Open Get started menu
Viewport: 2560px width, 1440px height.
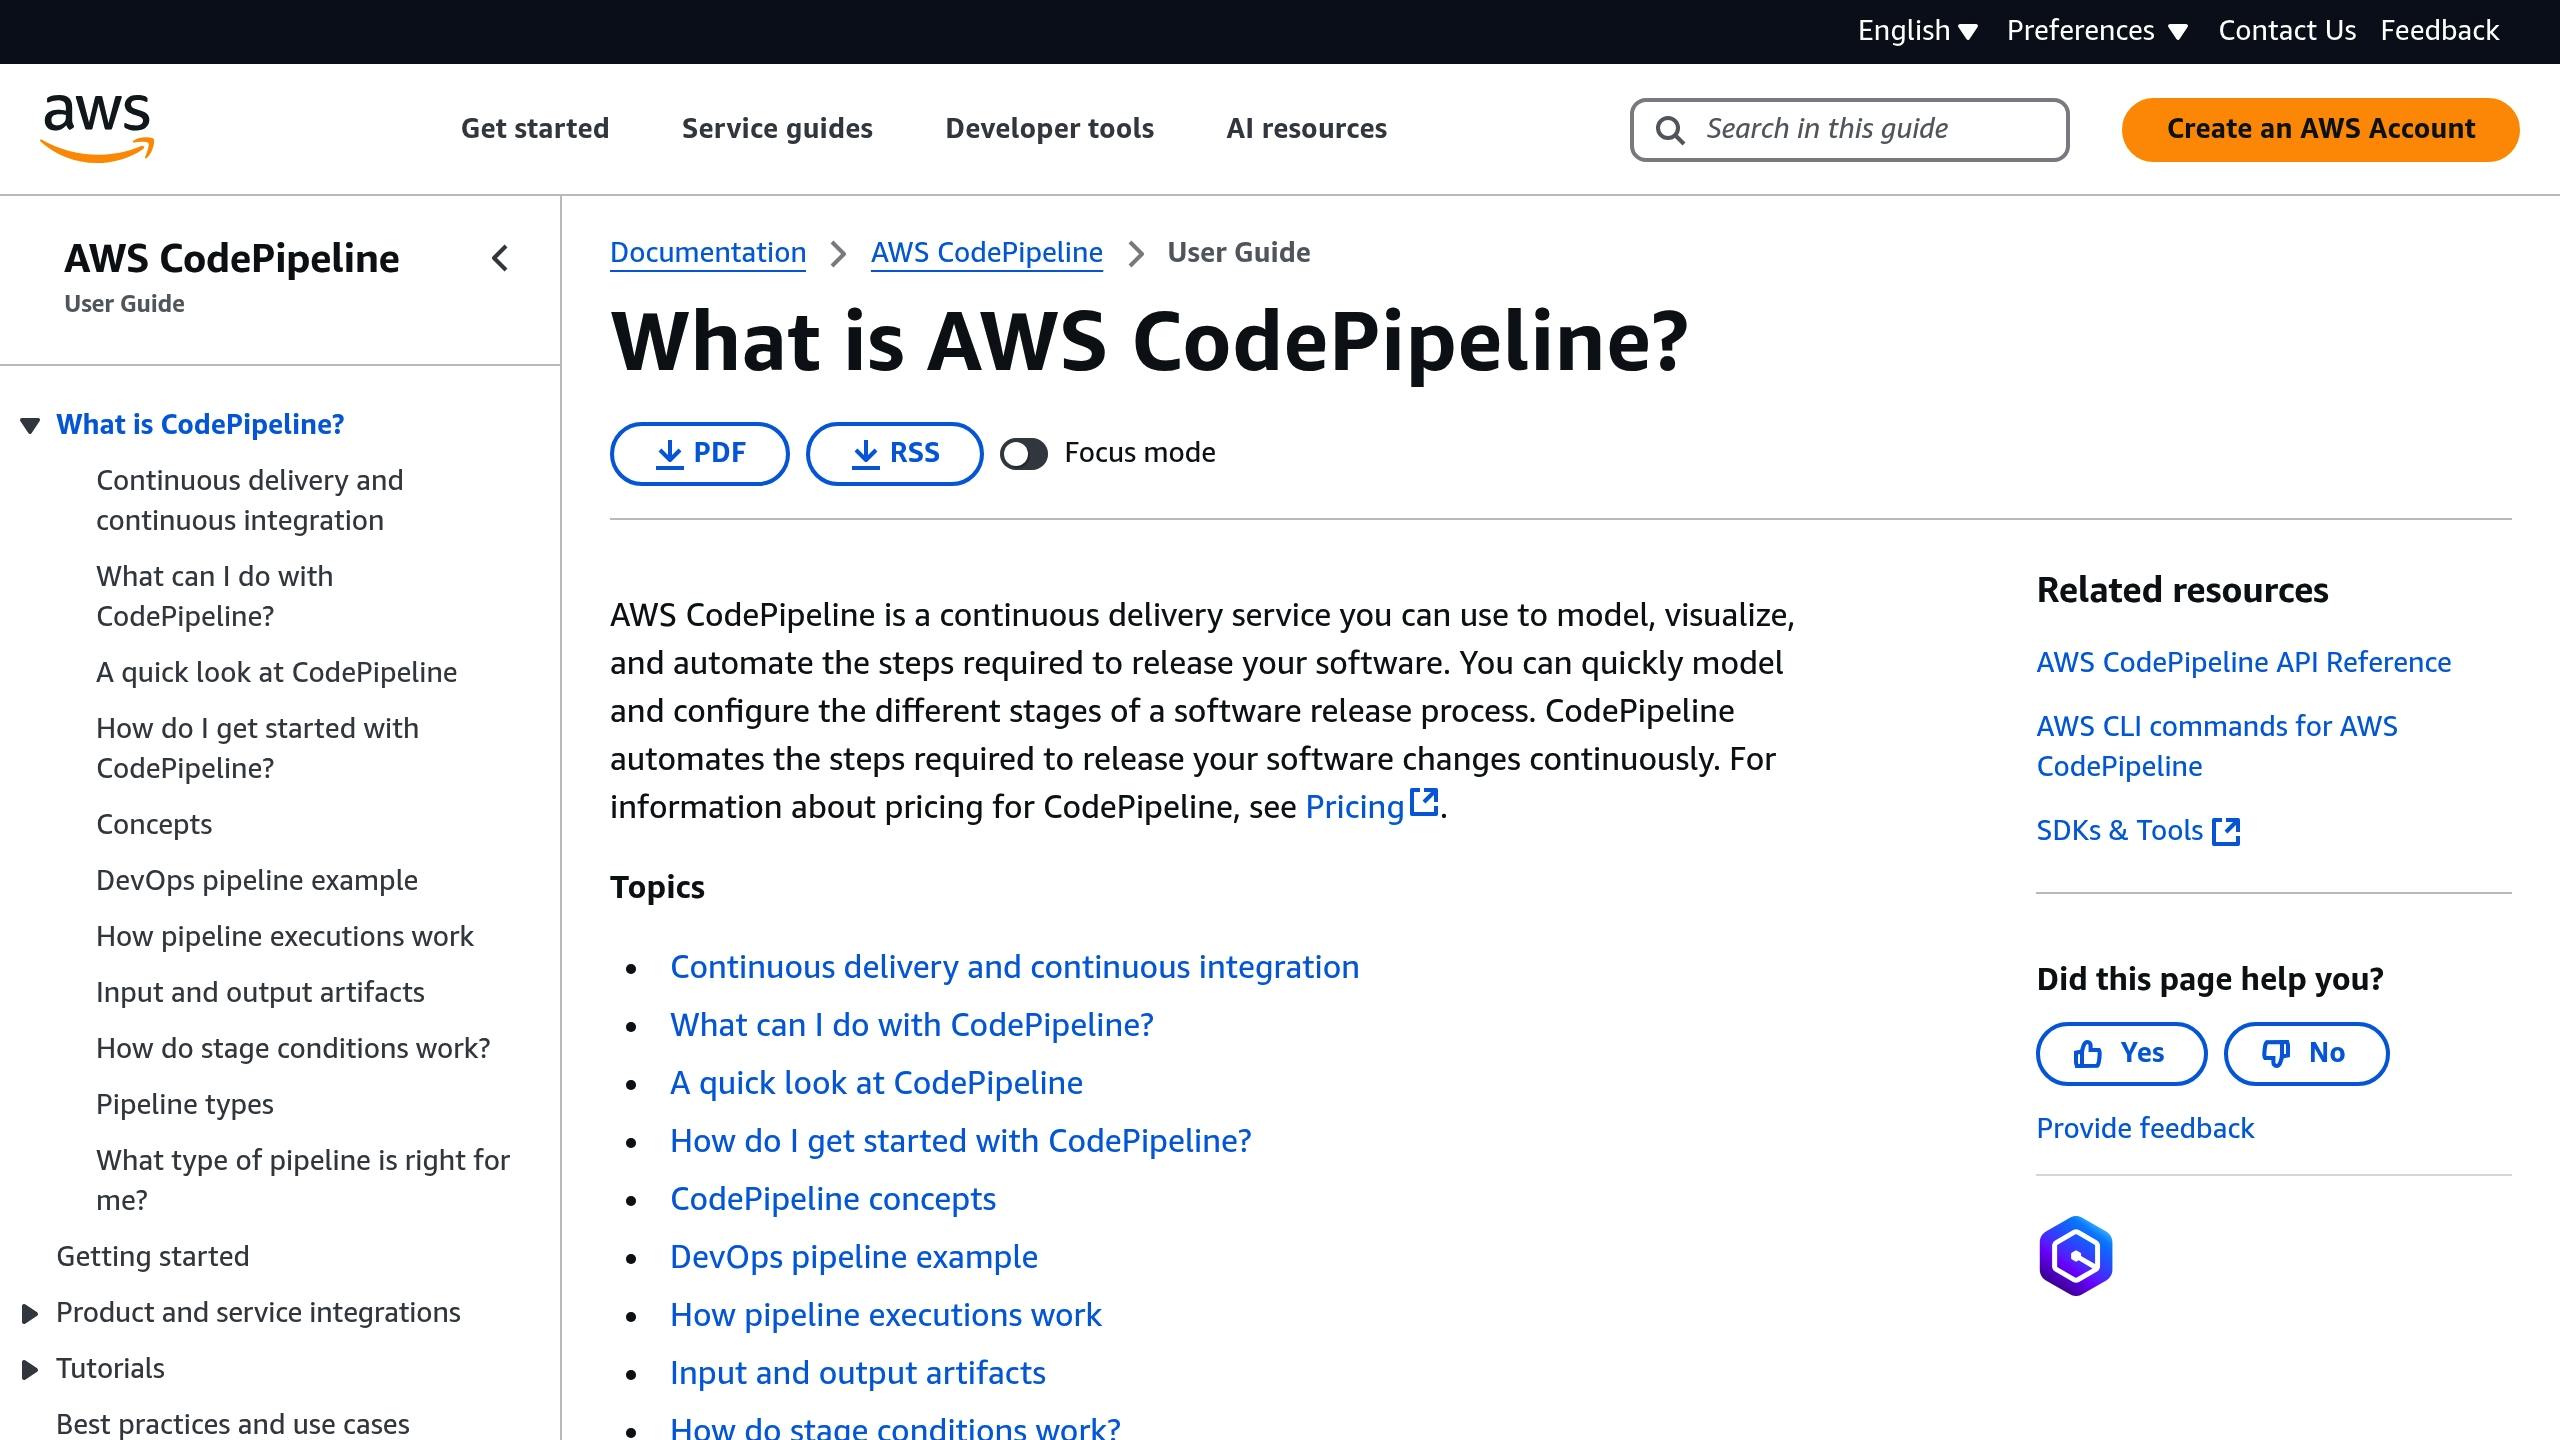(535, 129)
